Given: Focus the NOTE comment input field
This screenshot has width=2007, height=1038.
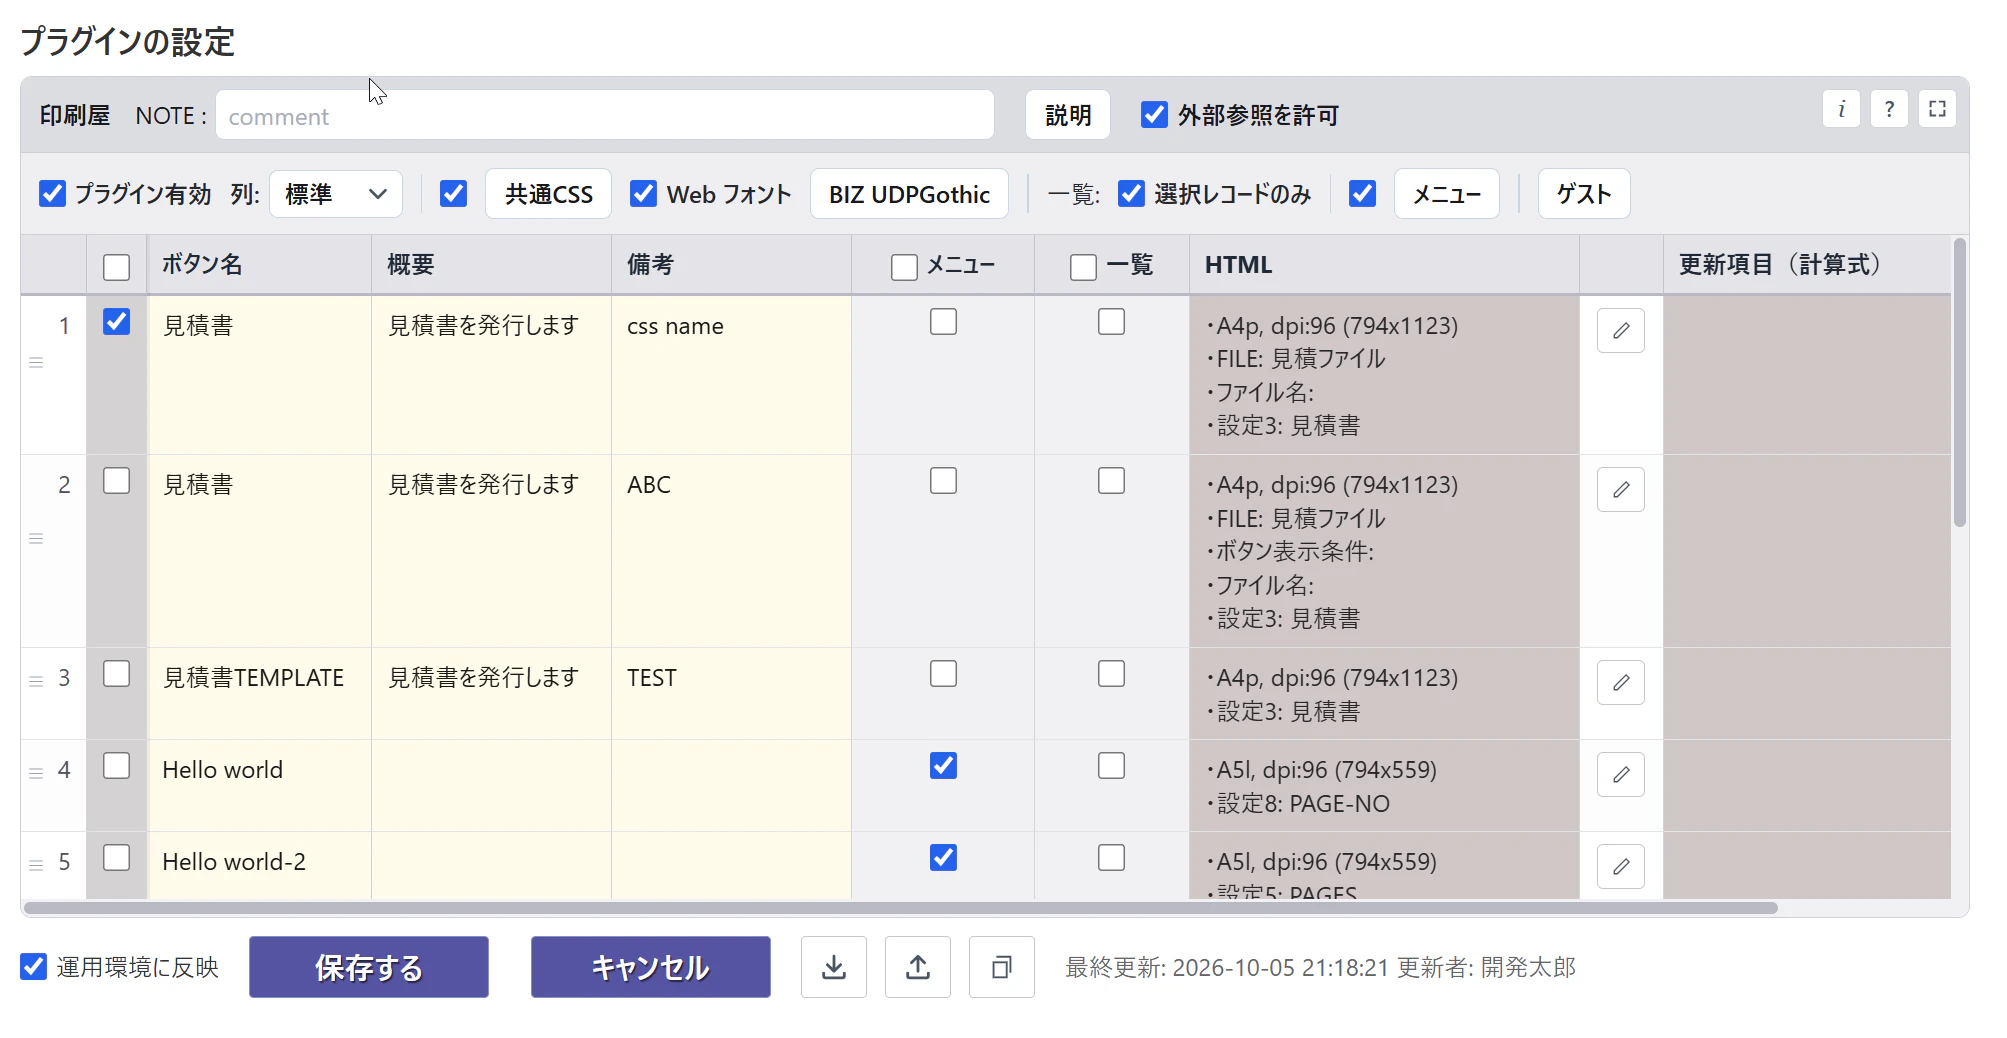Looking at the screenshot, I should [x=605, y=115].
